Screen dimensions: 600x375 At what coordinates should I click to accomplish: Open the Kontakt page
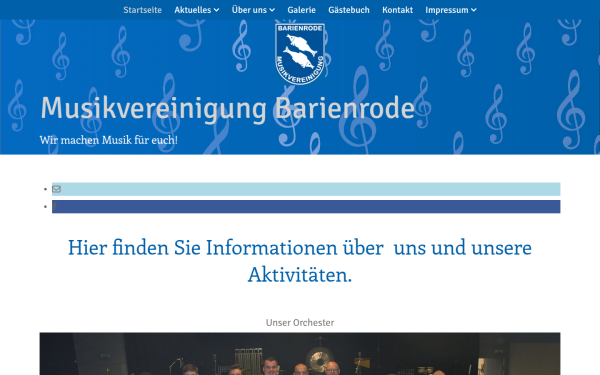tap(398, 10)
